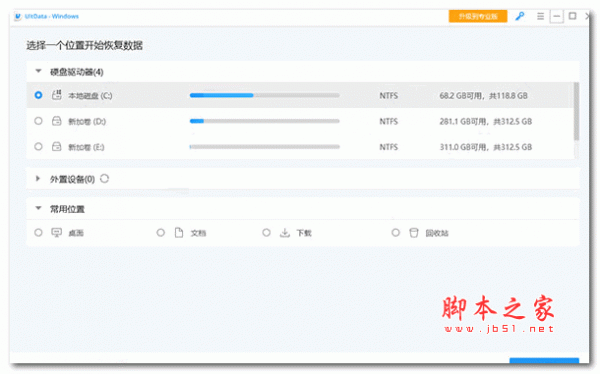Refresh the external devices list
This screenshot has height=374, width=600.
[104, 179]
